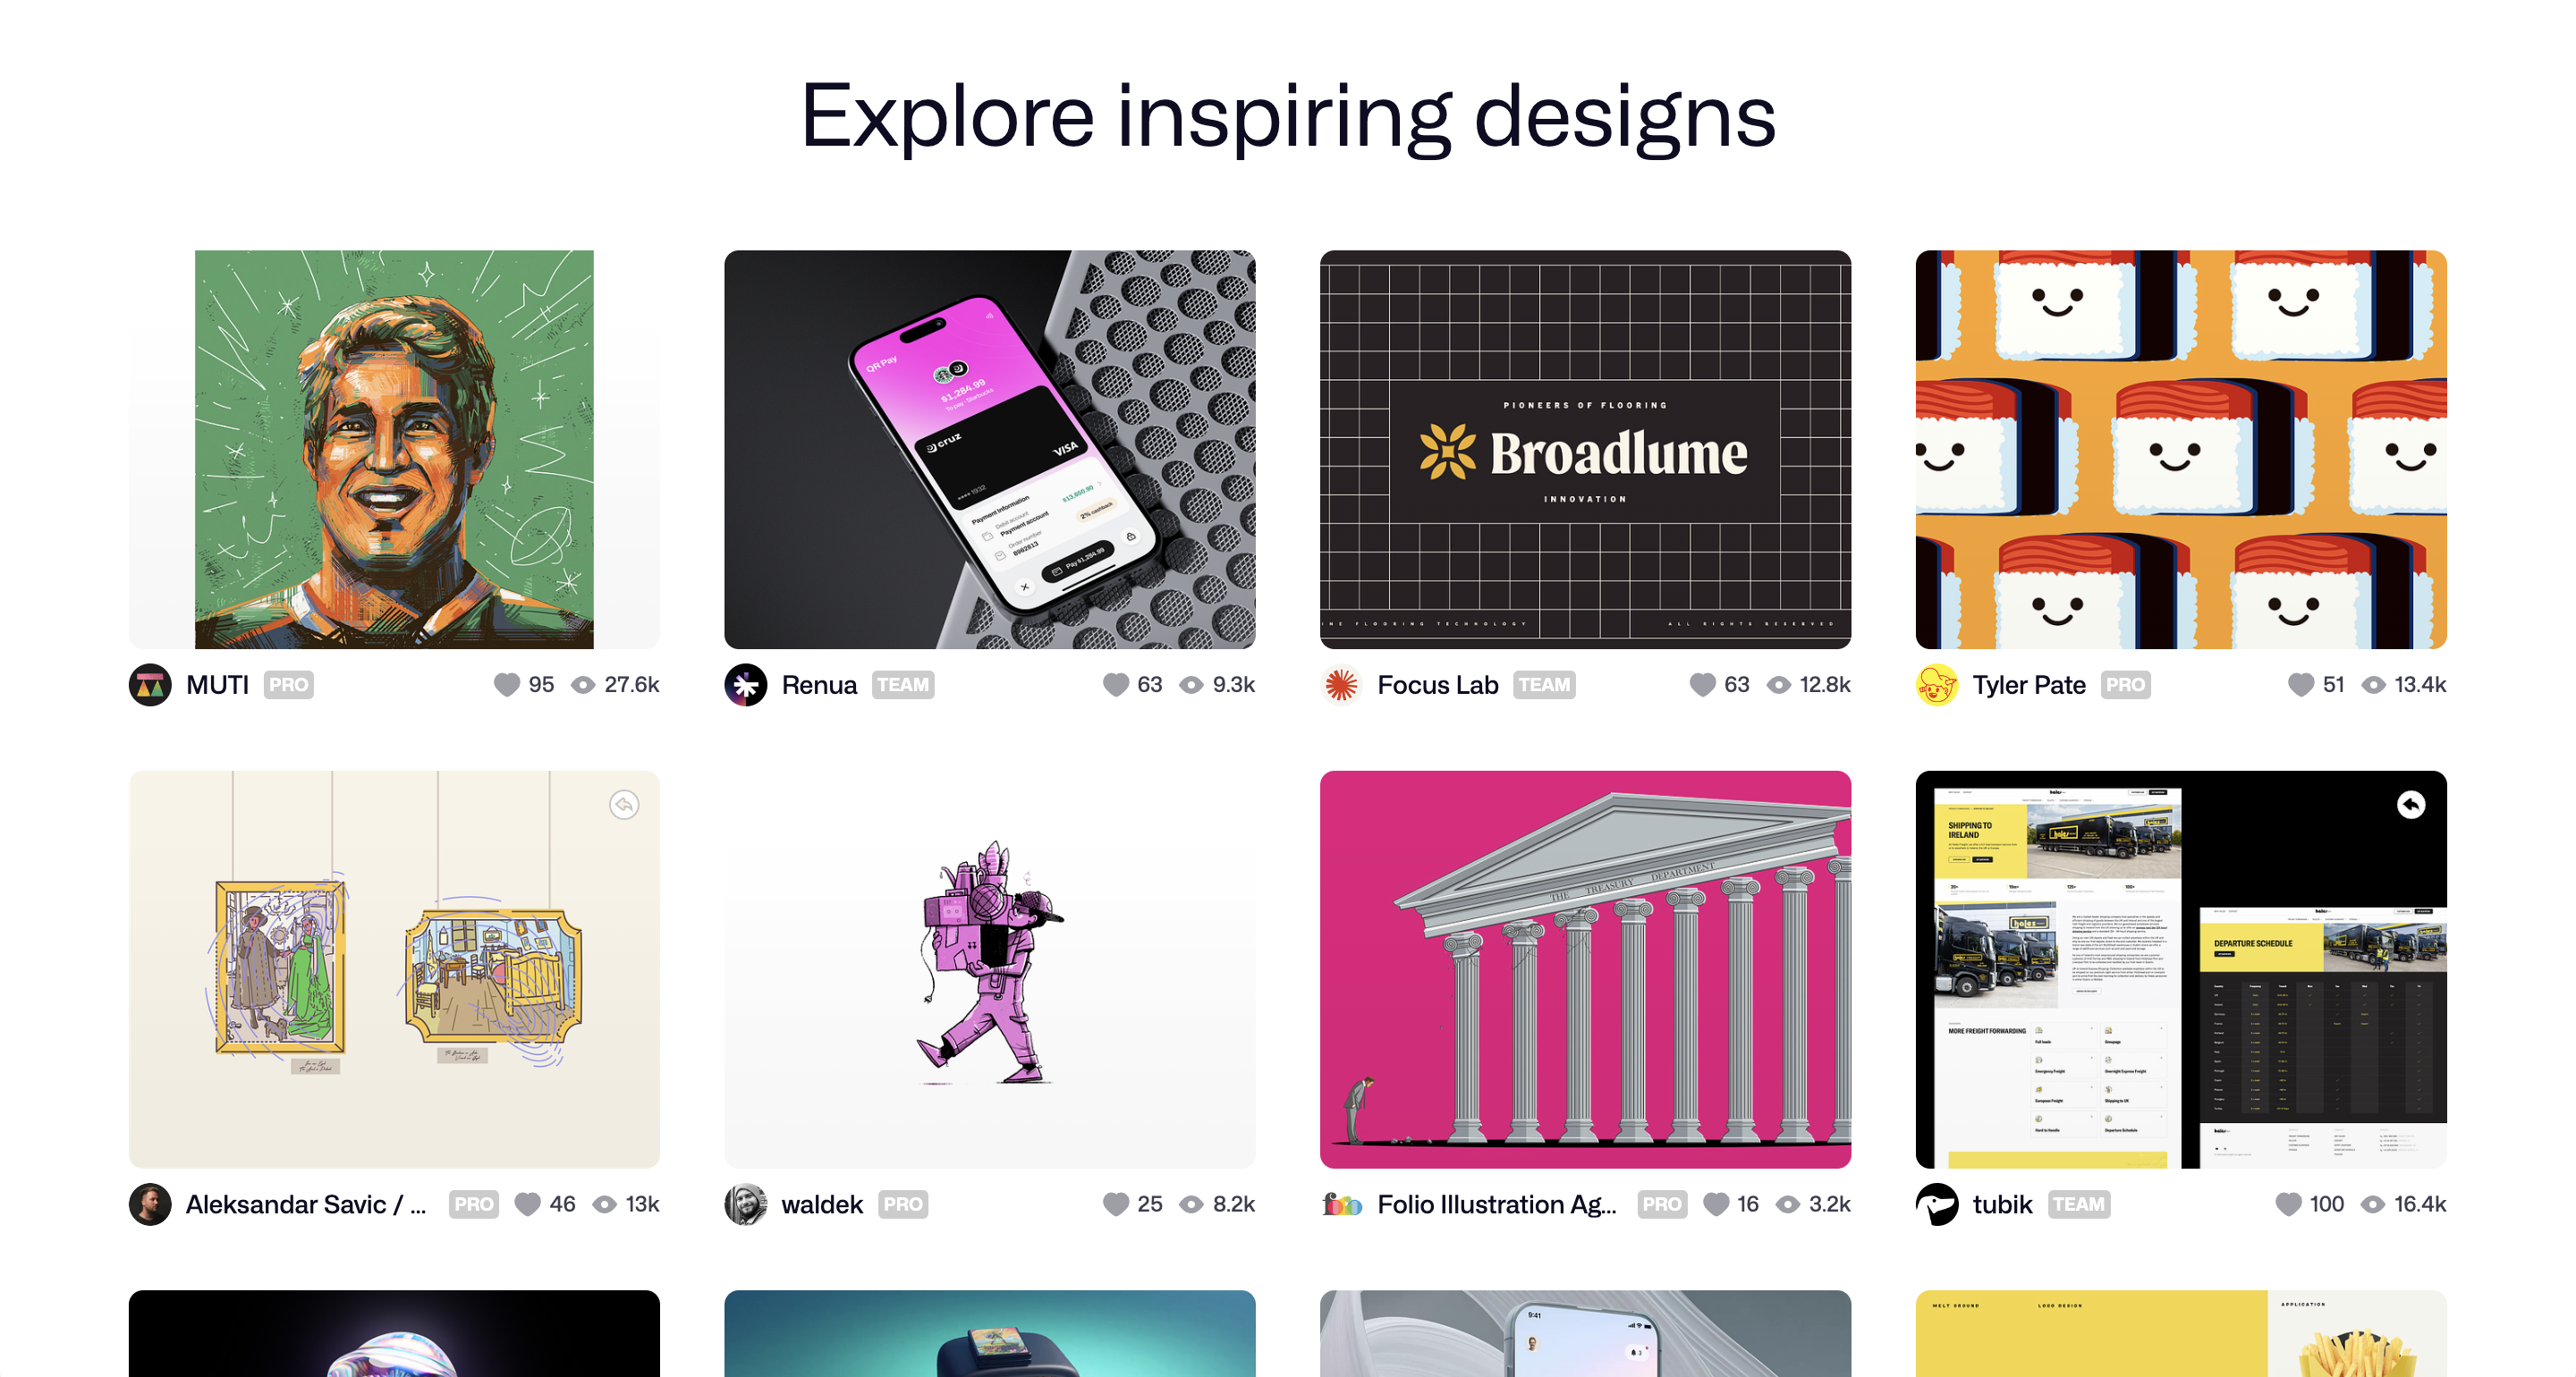Like the tubik shot with 100 likes
Viewport: 2576px width, 1377px height.
pos(2288,1204)
